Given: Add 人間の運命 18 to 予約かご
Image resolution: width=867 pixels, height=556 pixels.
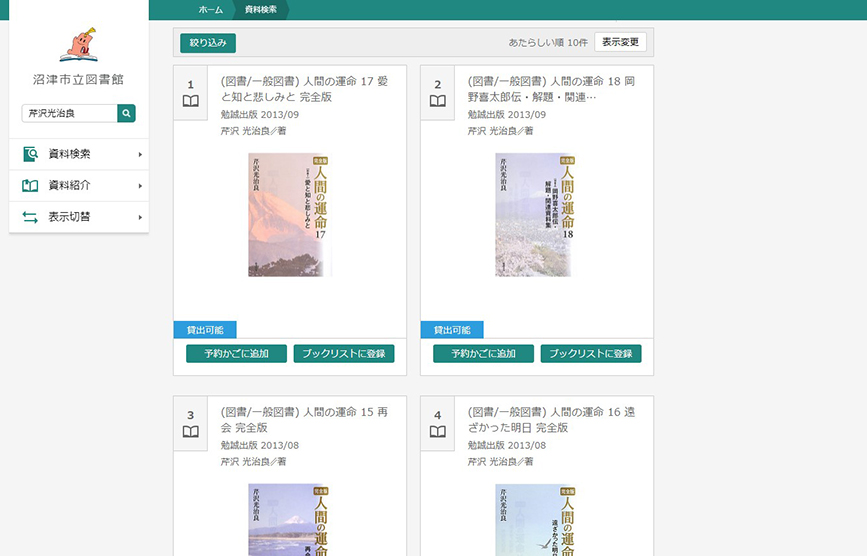Looking at the screenshot, I should click(x=484, y=354).
